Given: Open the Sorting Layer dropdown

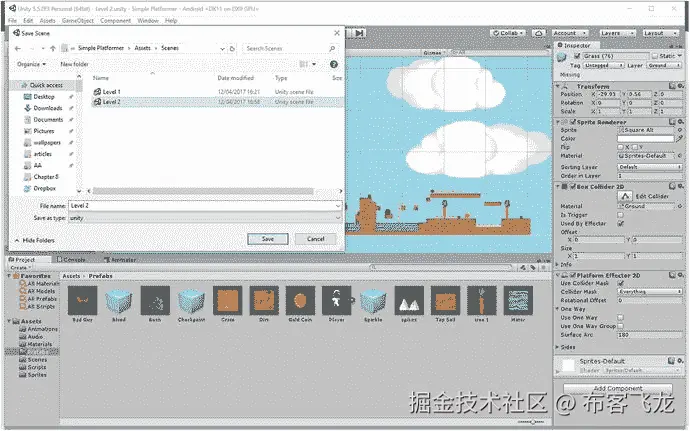Looking at the screenshot, I should [650, 167].
